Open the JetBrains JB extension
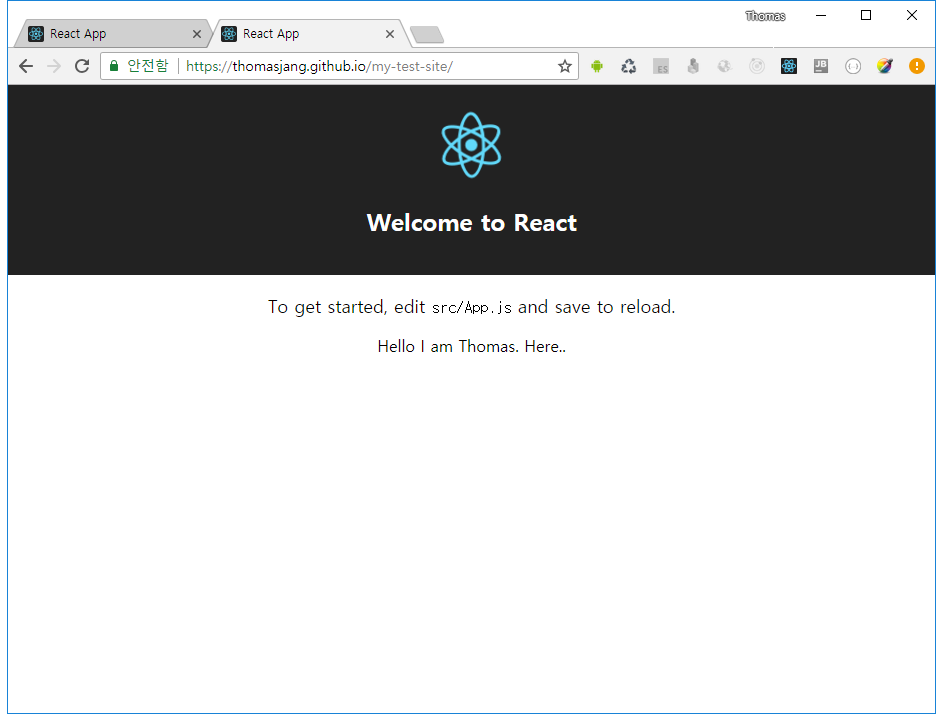The image size is (943, 721). (821, 66)
